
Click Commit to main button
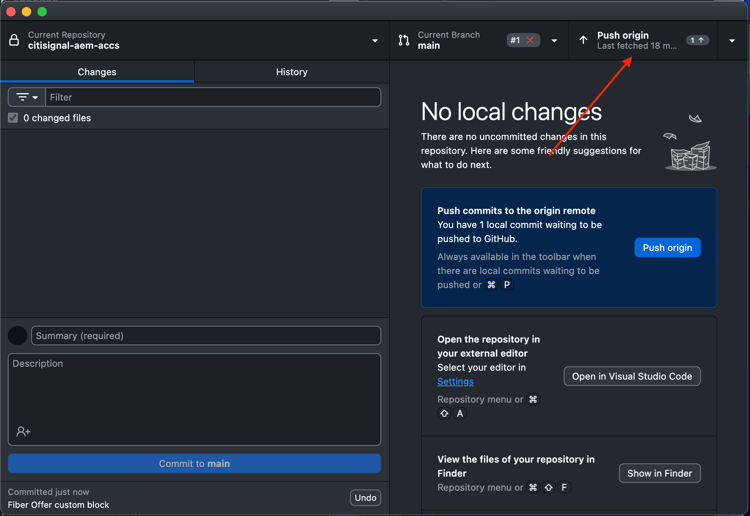coord(194,463)
